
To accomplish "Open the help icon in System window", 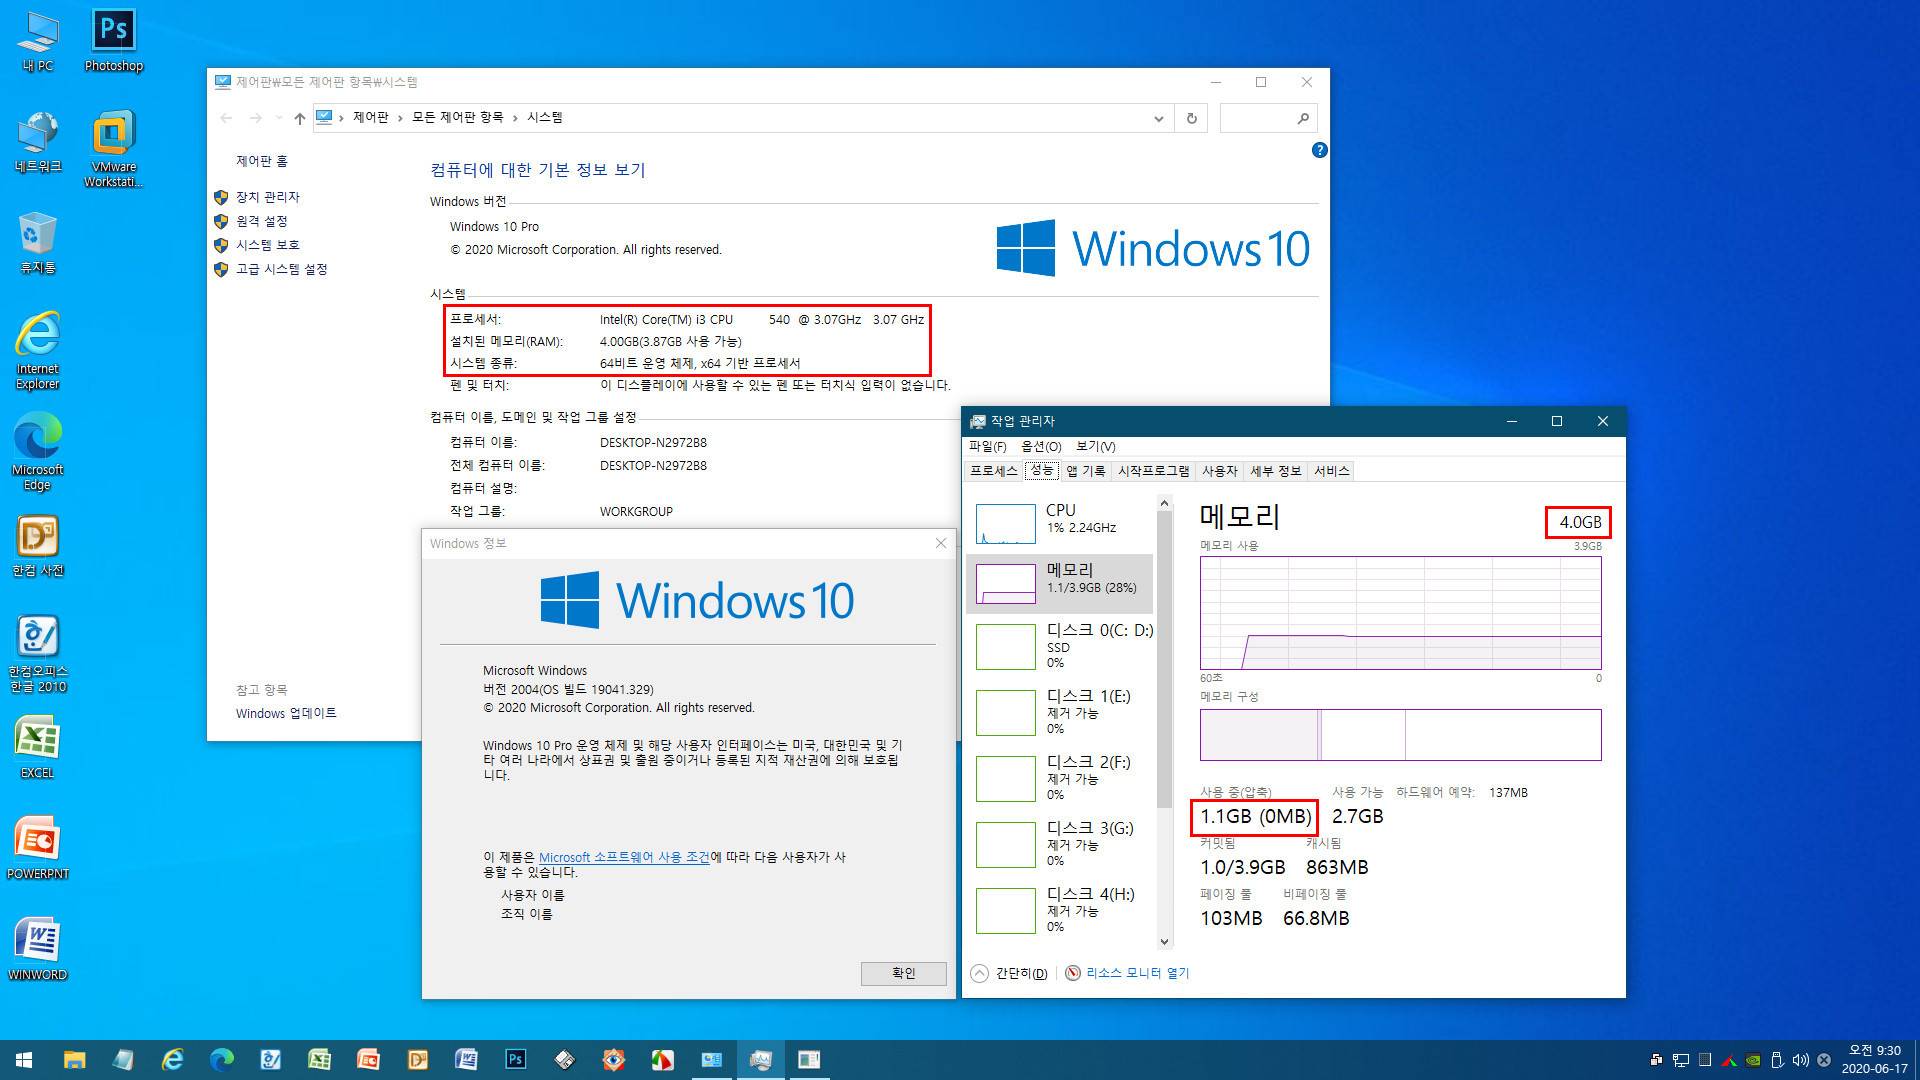I will (x=1319, y=150).
